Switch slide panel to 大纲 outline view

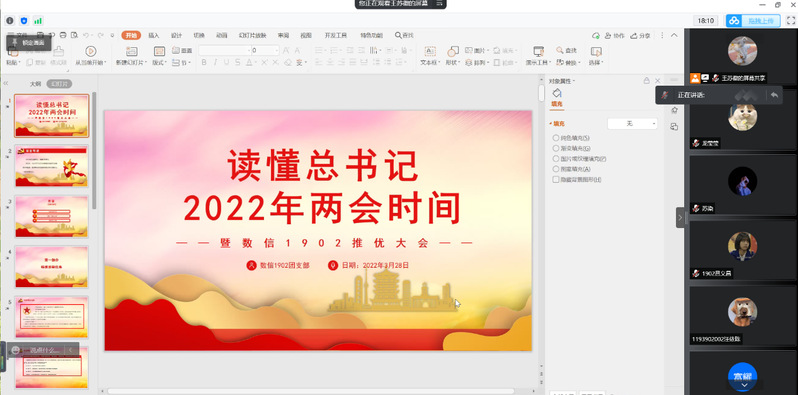tap(36, 84)
